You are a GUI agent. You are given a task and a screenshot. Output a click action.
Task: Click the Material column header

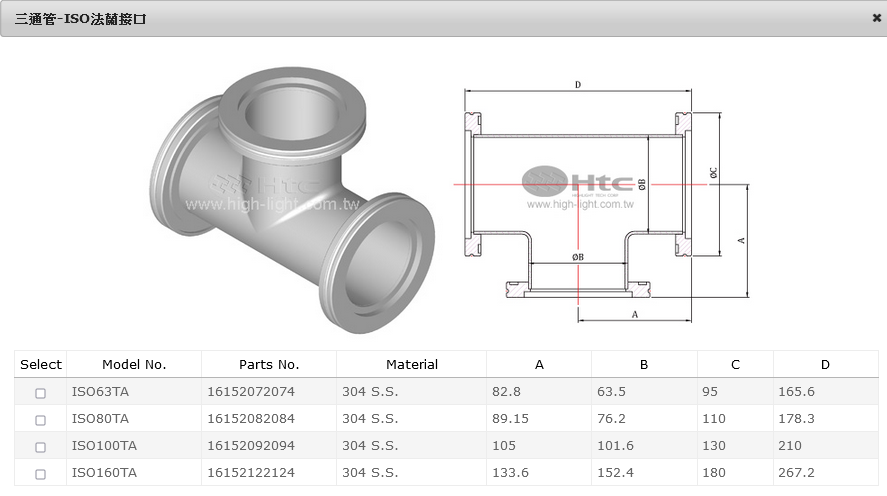click(x=412, y=365)
